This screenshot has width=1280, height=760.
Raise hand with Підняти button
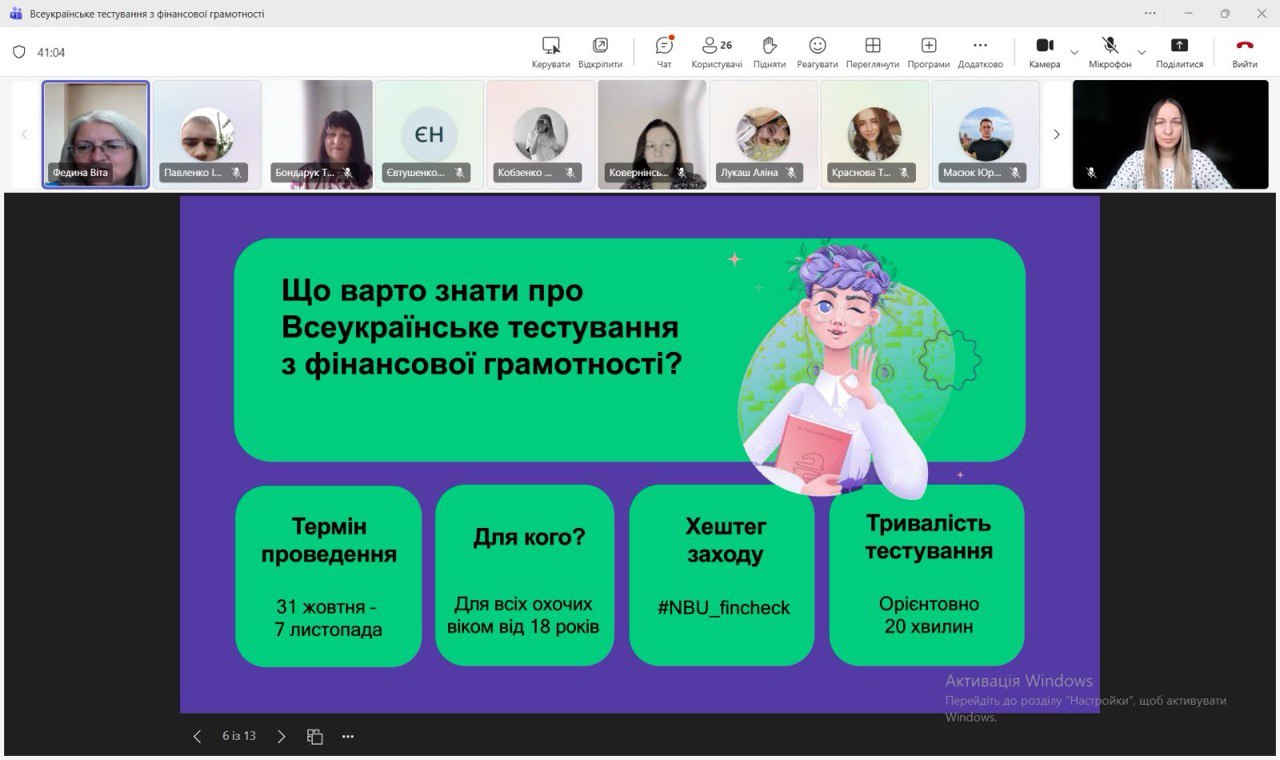click(769, 52)
